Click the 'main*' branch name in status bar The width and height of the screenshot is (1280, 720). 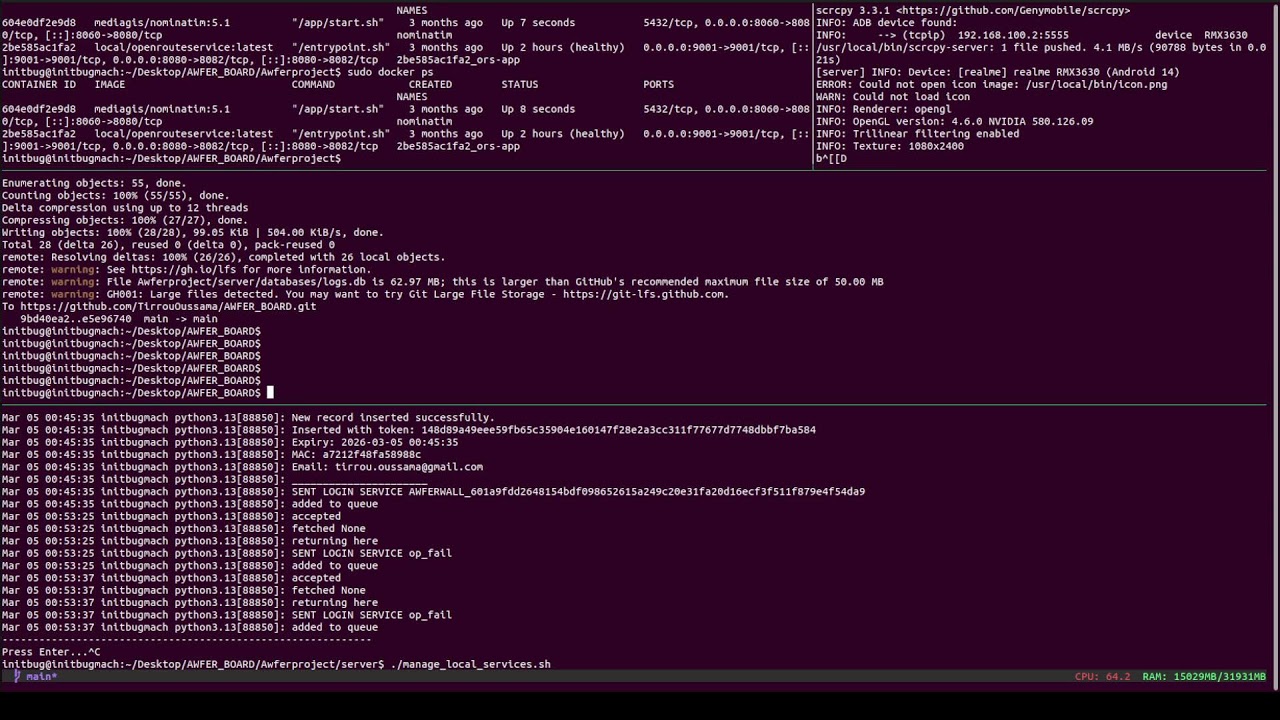(x=42, y=677)
